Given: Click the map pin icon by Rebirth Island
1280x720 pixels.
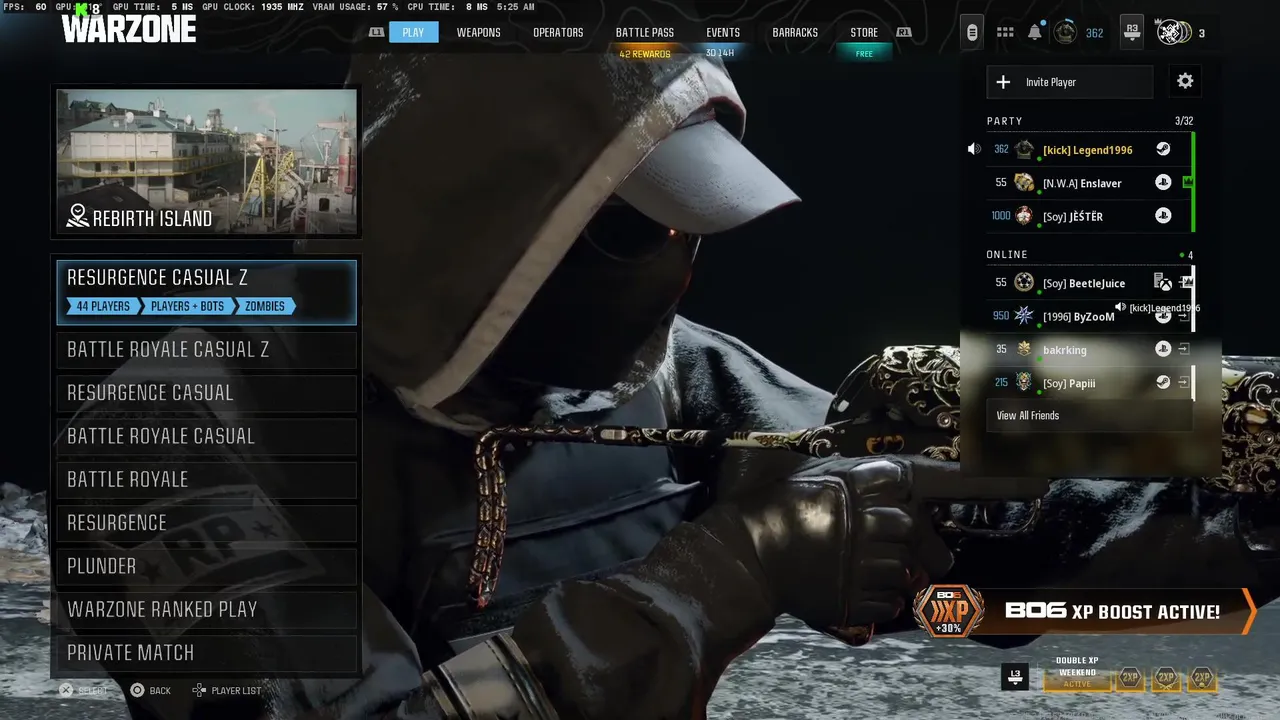Looking at the screenshot, I should point(77,216).
